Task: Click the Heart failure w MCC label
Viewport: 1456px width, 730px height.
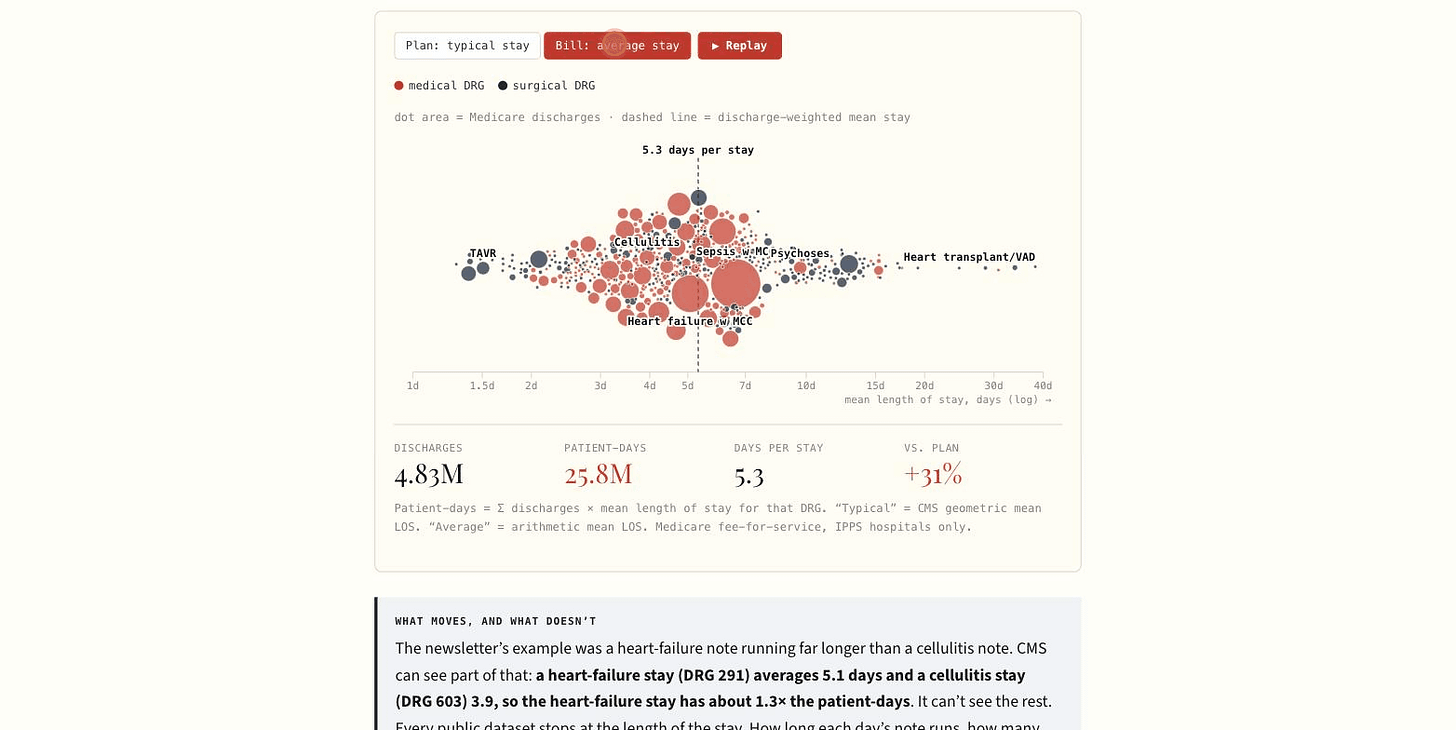Action: point(690,321)
